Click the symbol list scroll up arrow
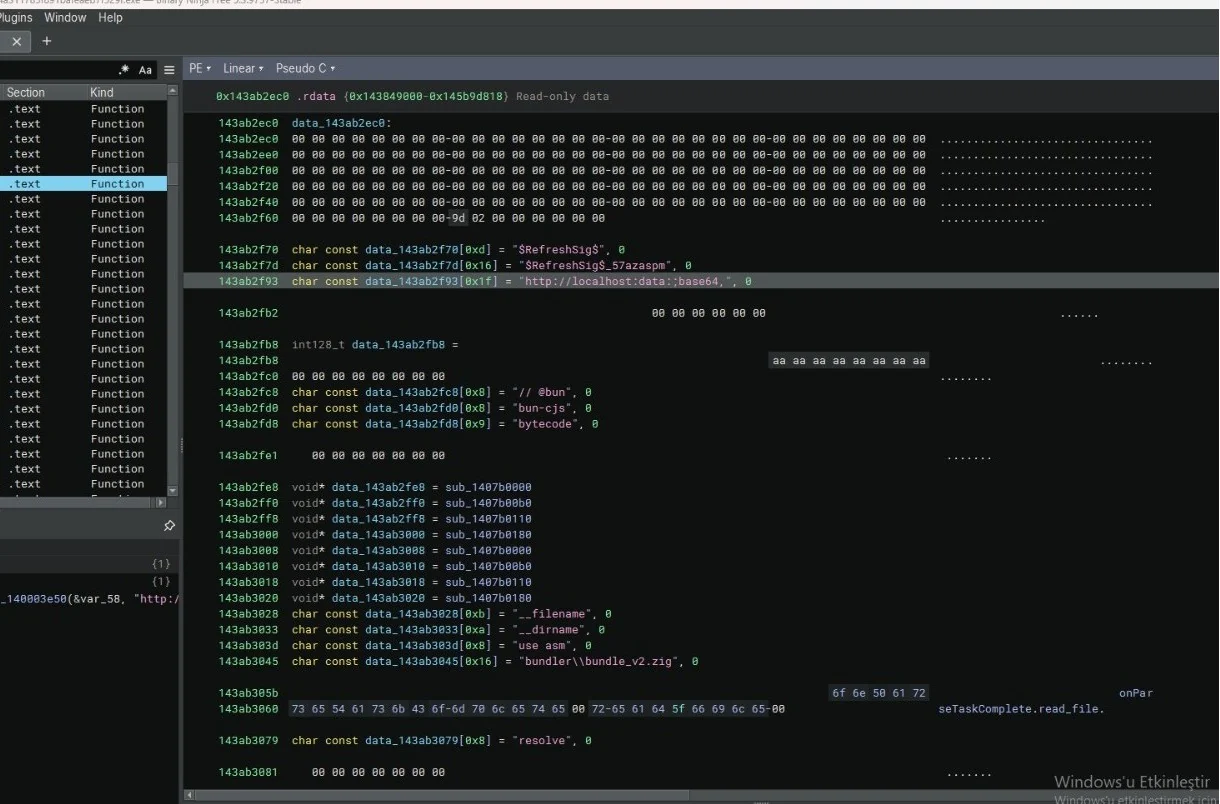This screenshot has height=804, width=1220. [173, 91]
